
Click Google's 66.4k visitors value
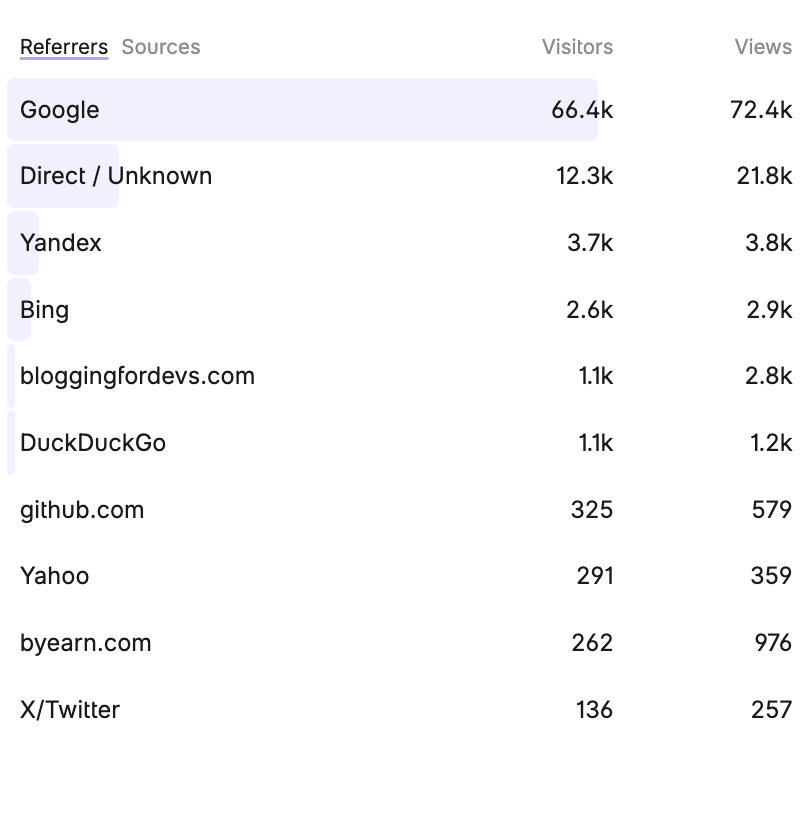coord(582,110)
